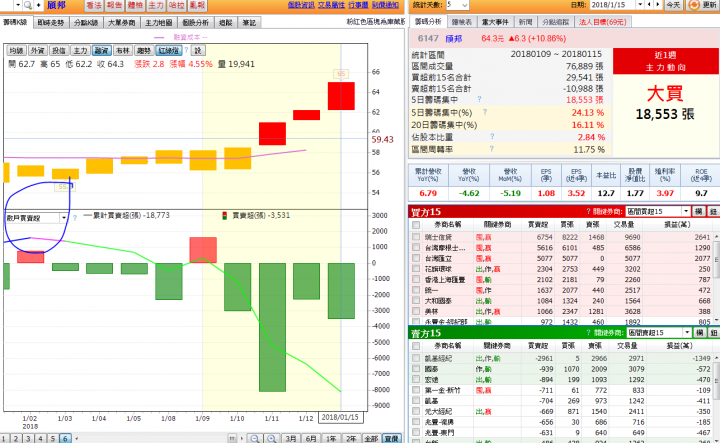Click the 哈拉 toolbar button
The image size is (720, 443).
(x=176, y=6)
